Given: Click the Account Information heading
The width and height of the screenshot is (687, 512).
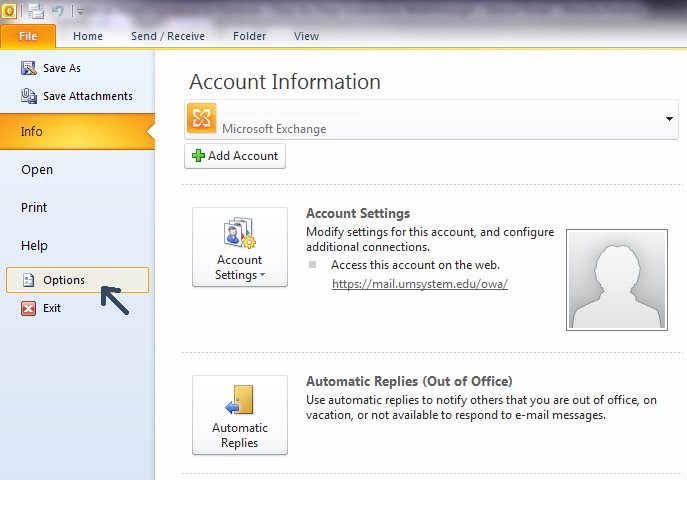Looking at the screenshot, I should (x=285, y=81).
